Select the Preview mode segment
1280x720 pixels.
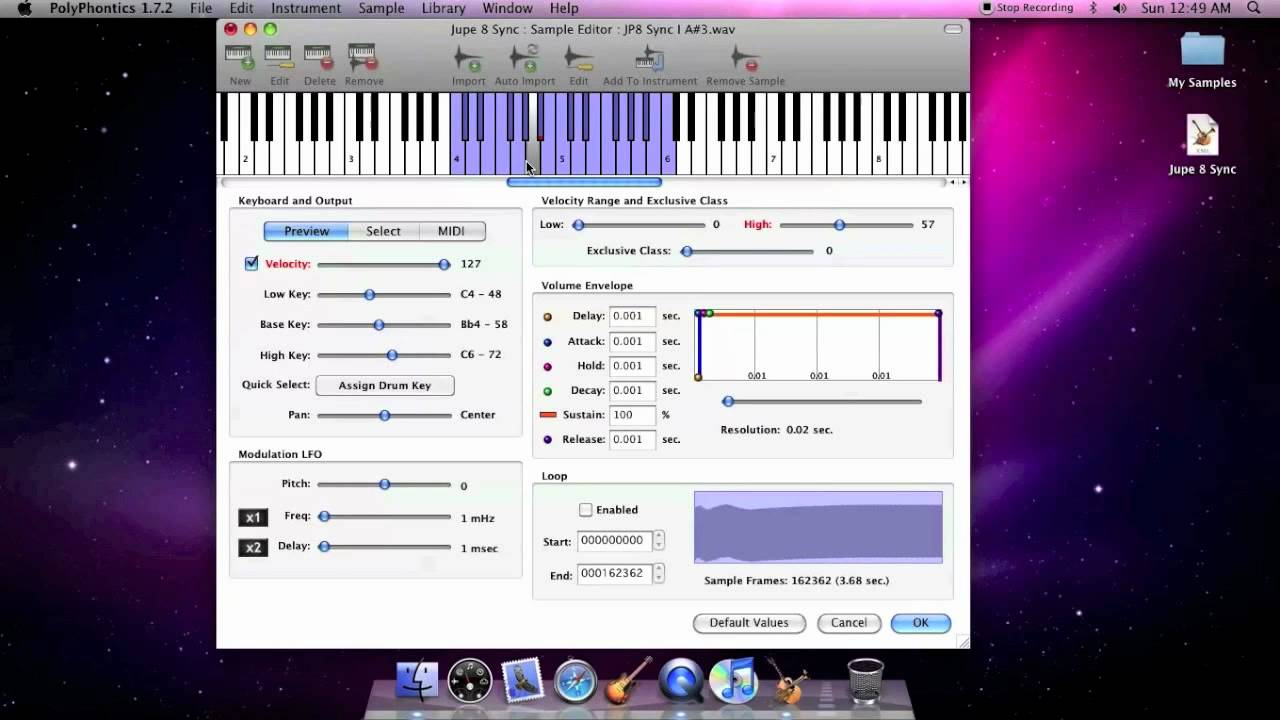(306, 231)
